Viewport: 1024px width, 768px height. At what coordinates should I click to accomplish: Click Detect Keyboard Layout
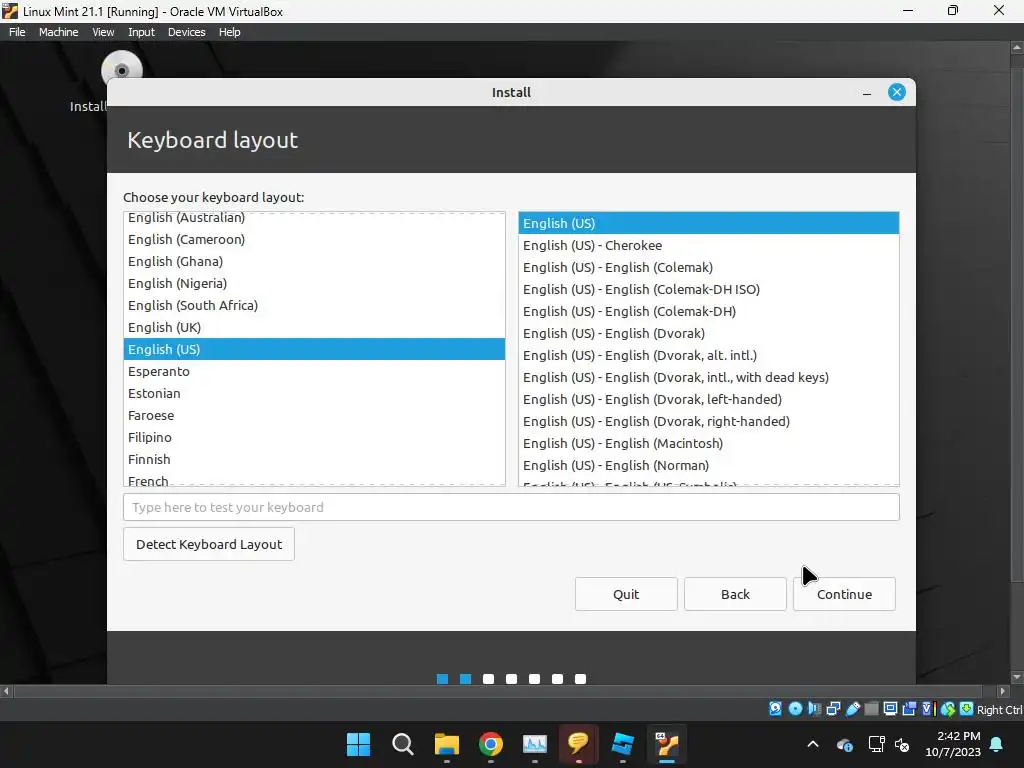tap(208, 544)
